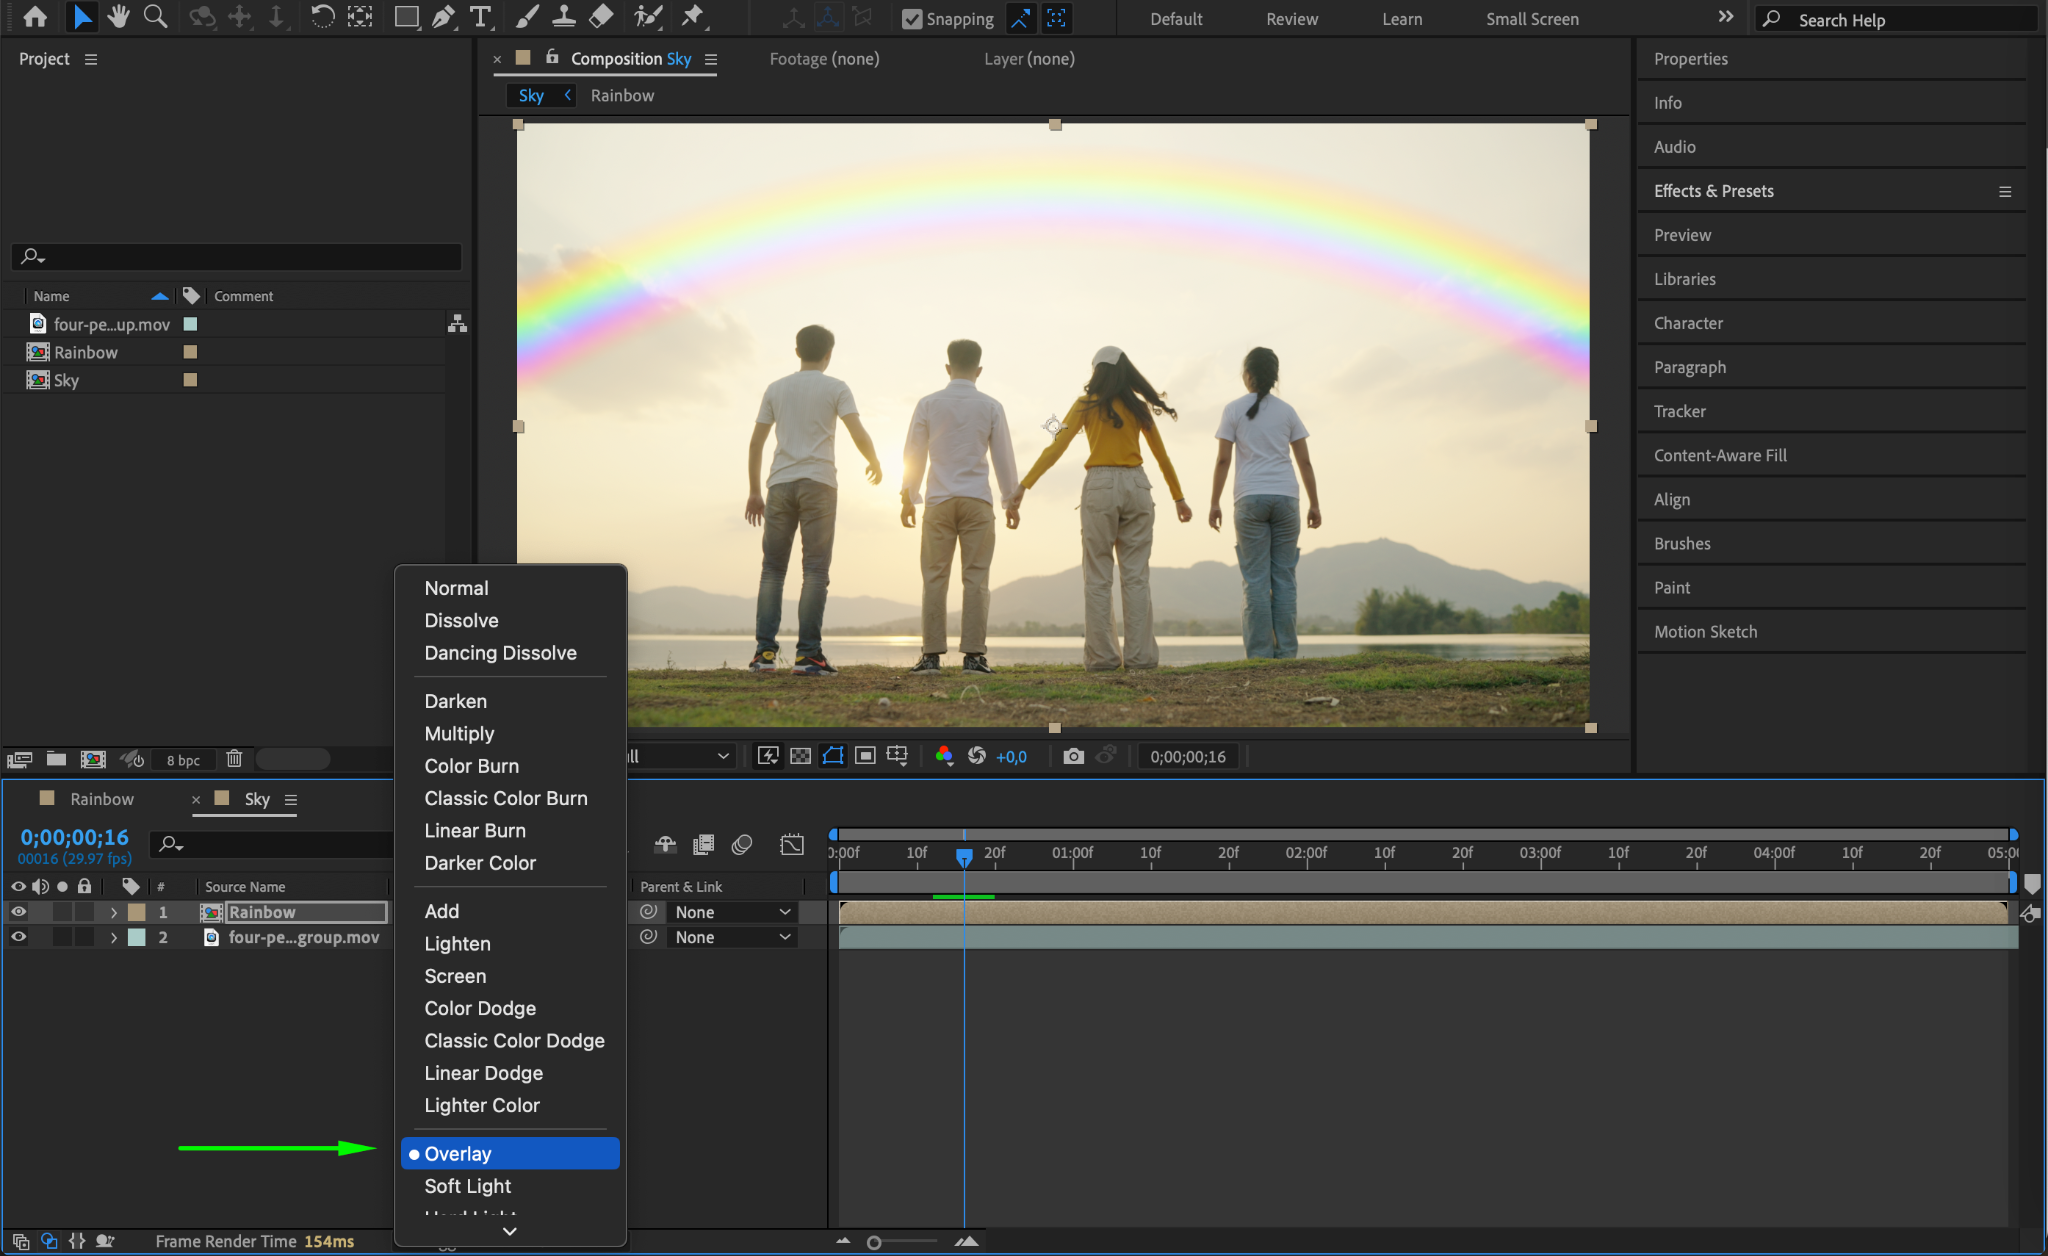
Task: Hide the four-pe...group.mov layer visibility
Action: pos(18,937)
